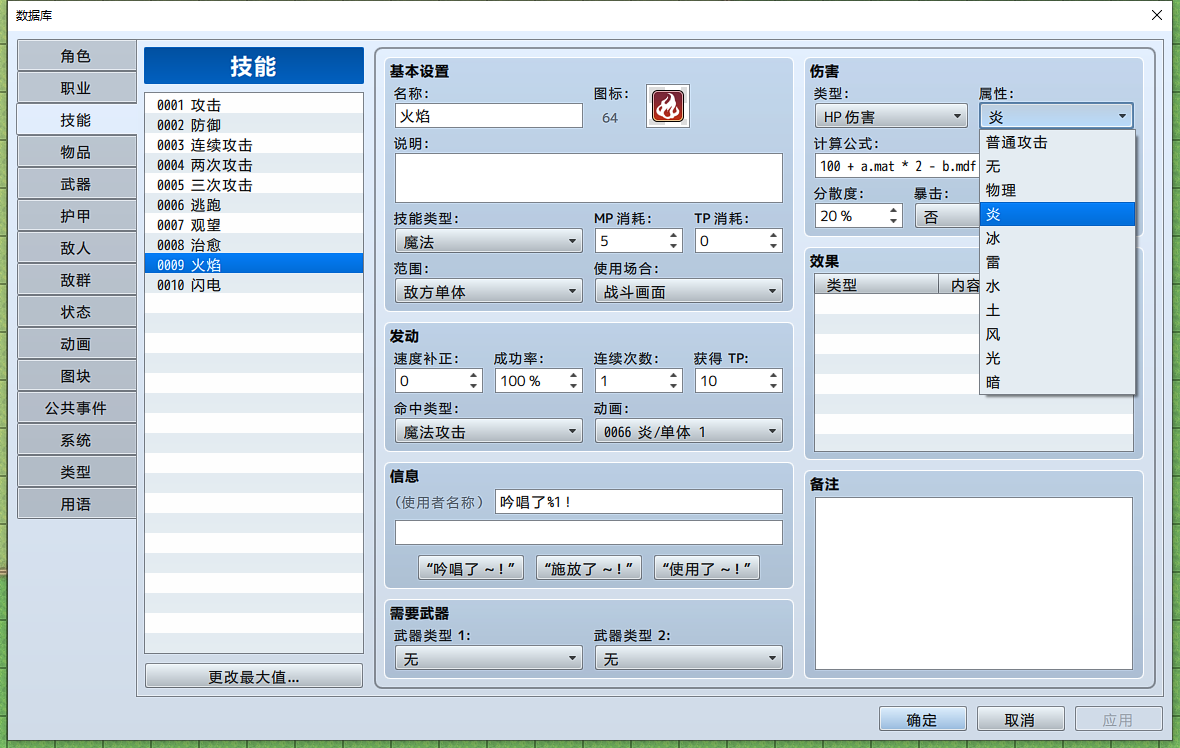Open the 武器类型 2 dropdown
This screenshot has height=748, width=1180.
[x=689, y=658]
